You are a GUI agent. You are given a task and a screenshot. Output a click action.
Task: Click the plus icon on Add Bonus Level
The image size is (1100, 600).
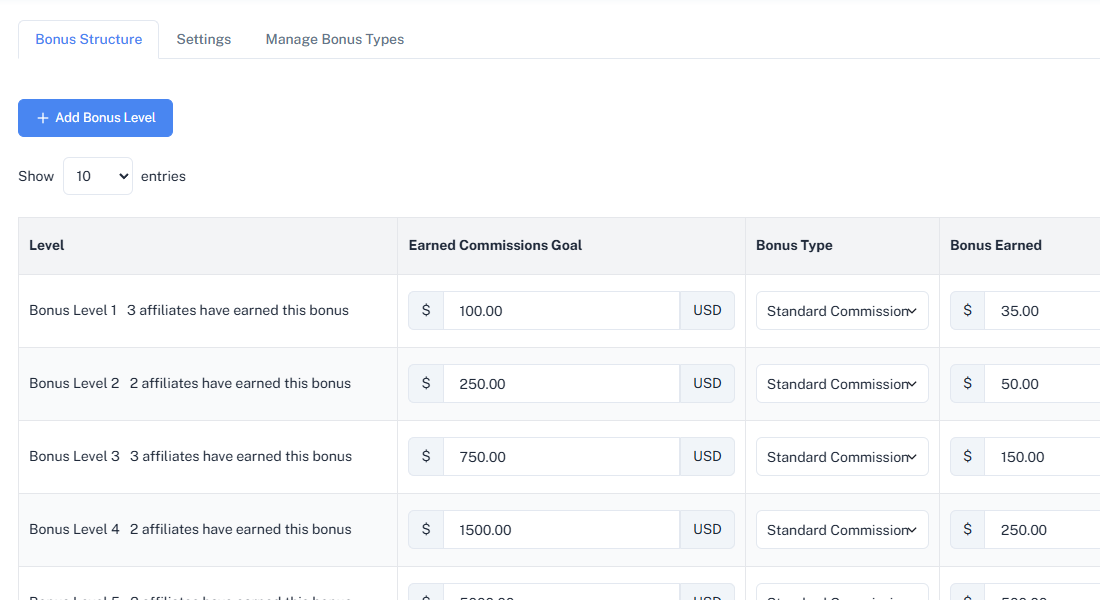coord(42,117)
